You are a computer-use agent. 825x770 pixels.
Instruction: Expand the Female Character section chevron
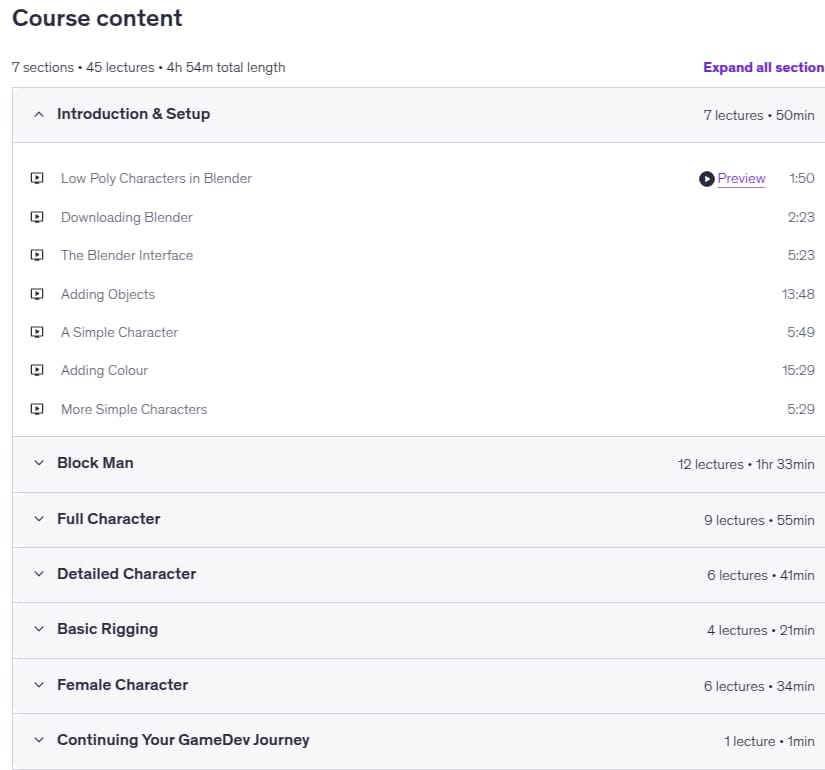[x=39, y=685]
